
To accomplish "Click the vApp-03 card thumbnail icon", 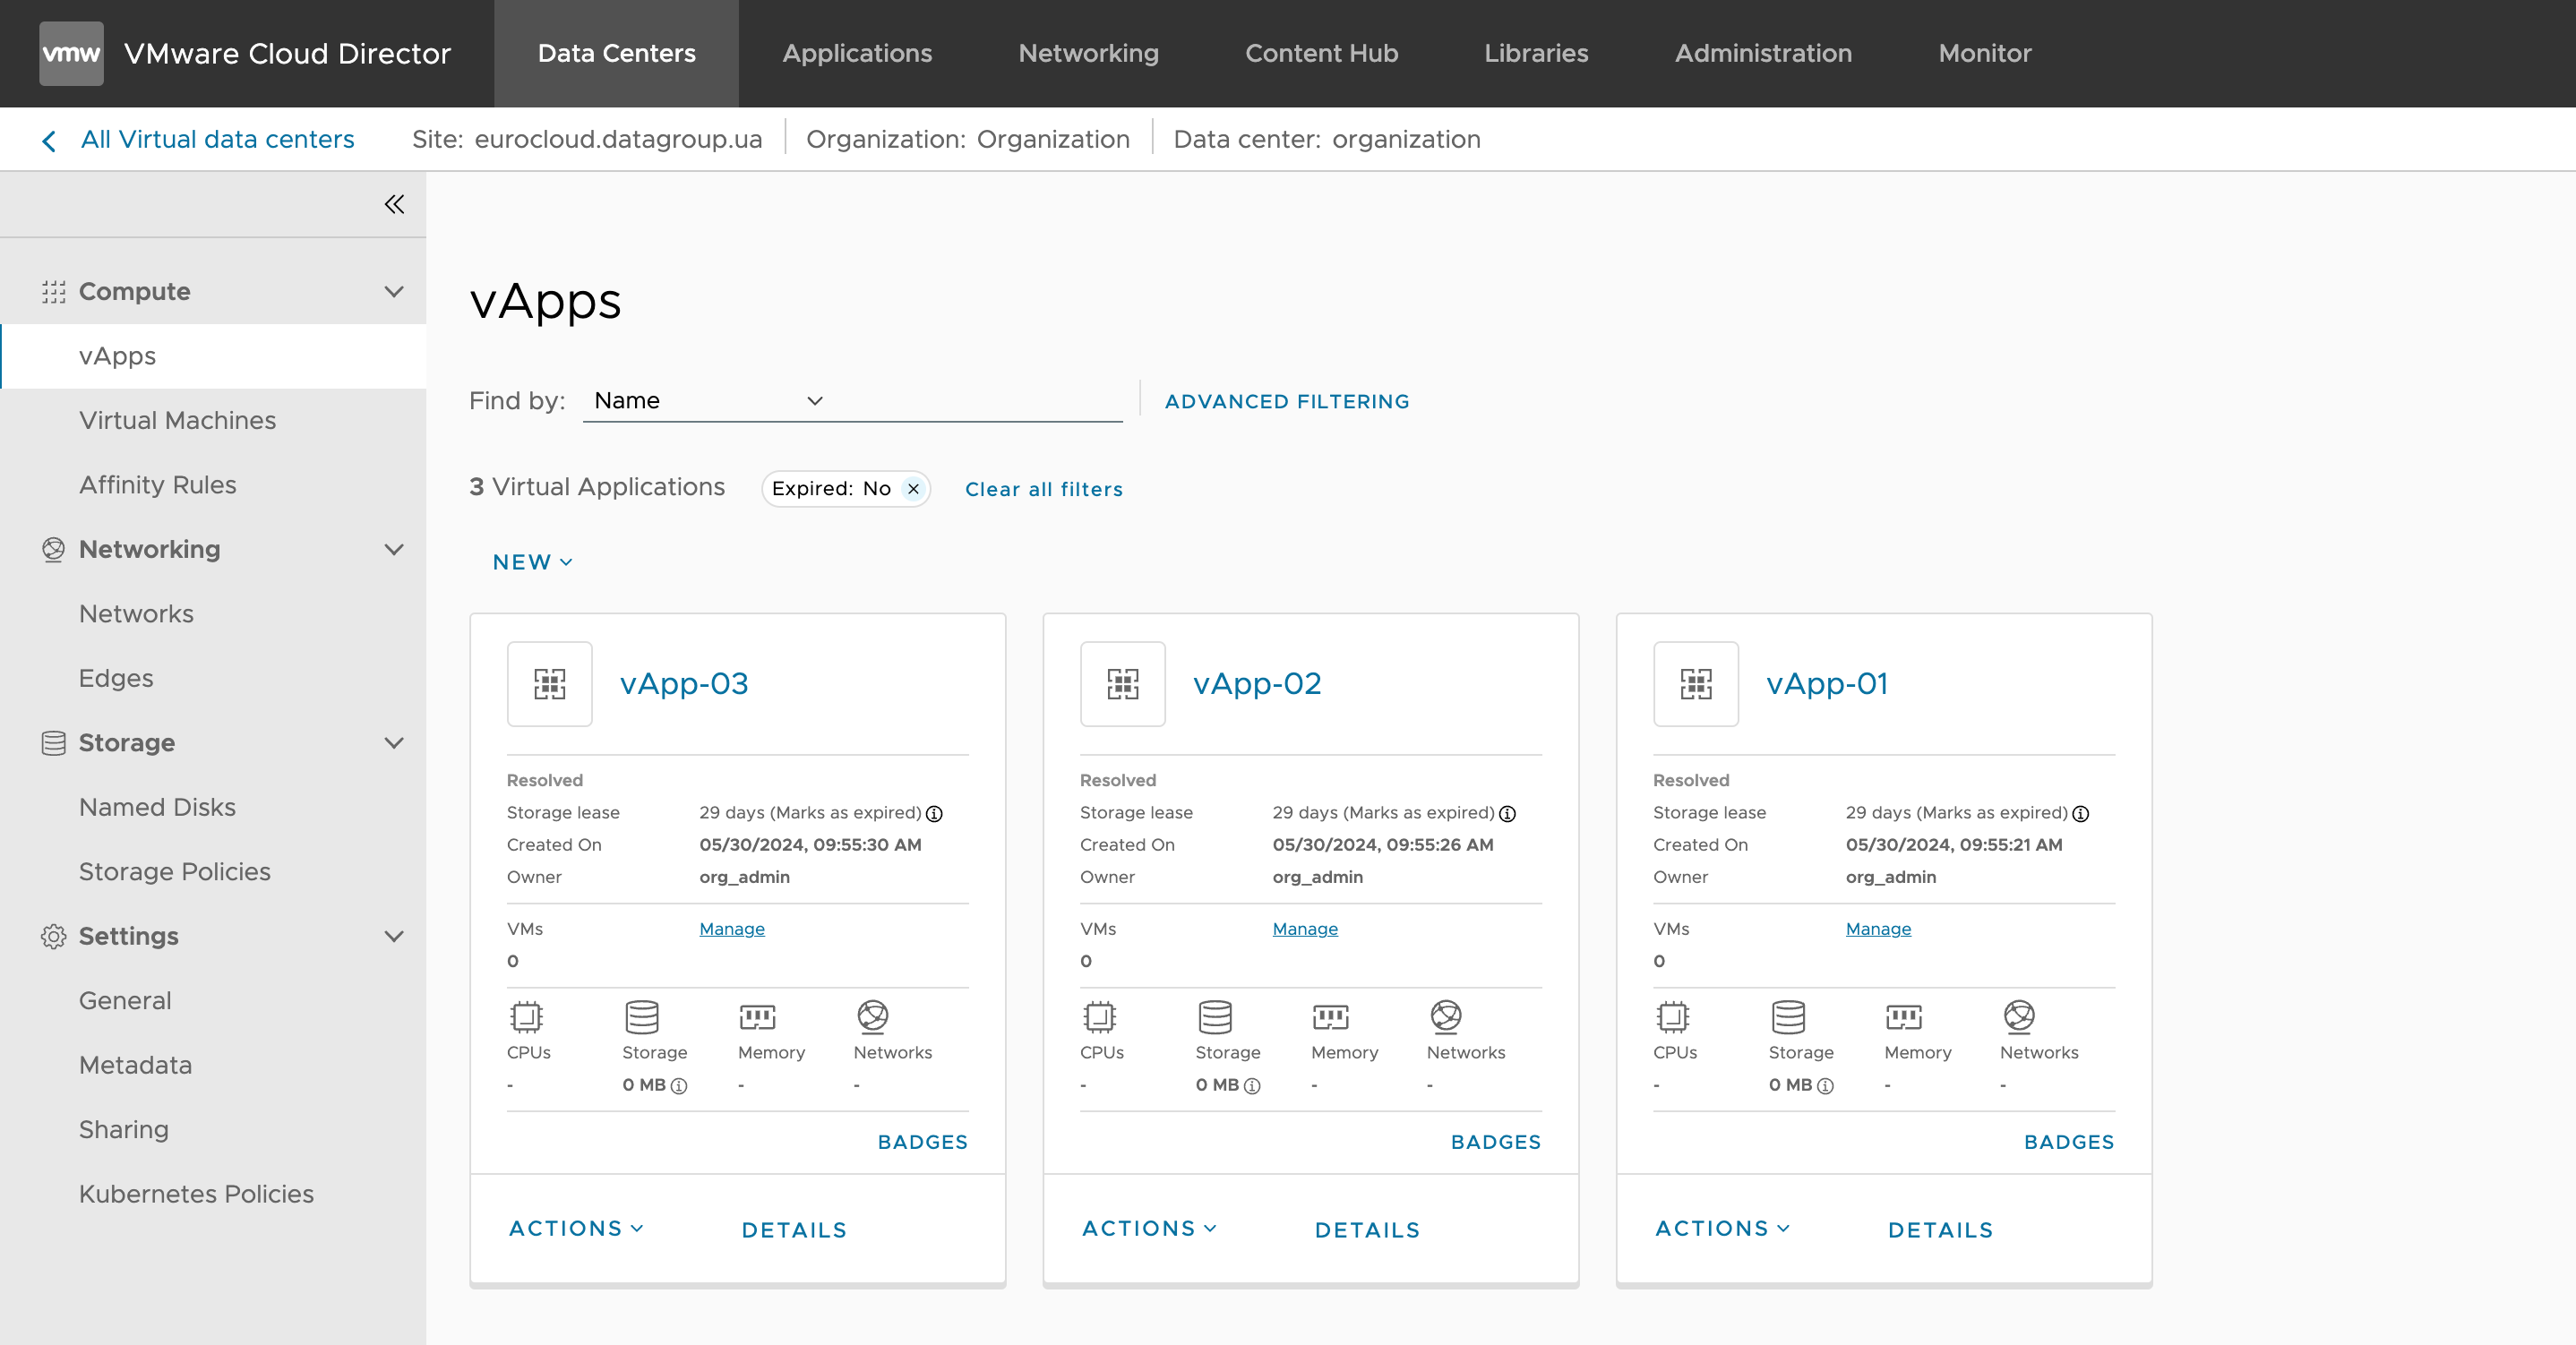I will [550, 684].
